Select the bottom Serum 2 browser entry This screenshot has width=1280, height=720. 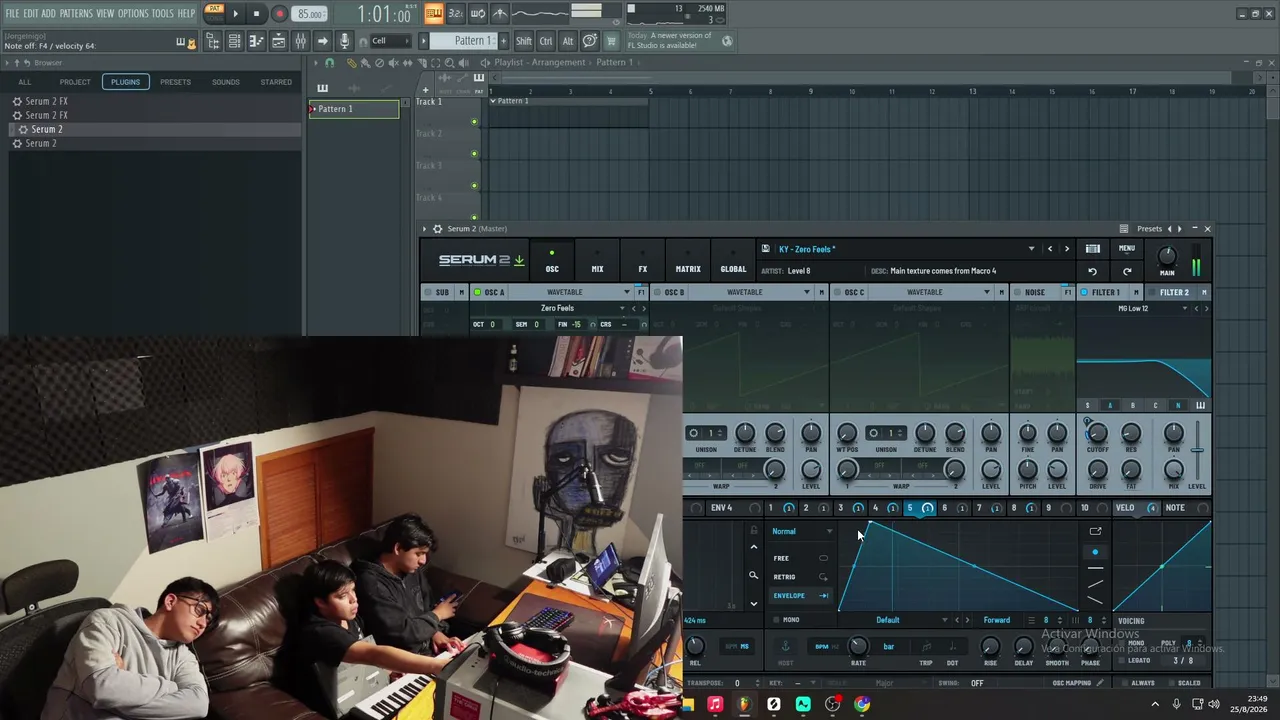pos(40,143)
